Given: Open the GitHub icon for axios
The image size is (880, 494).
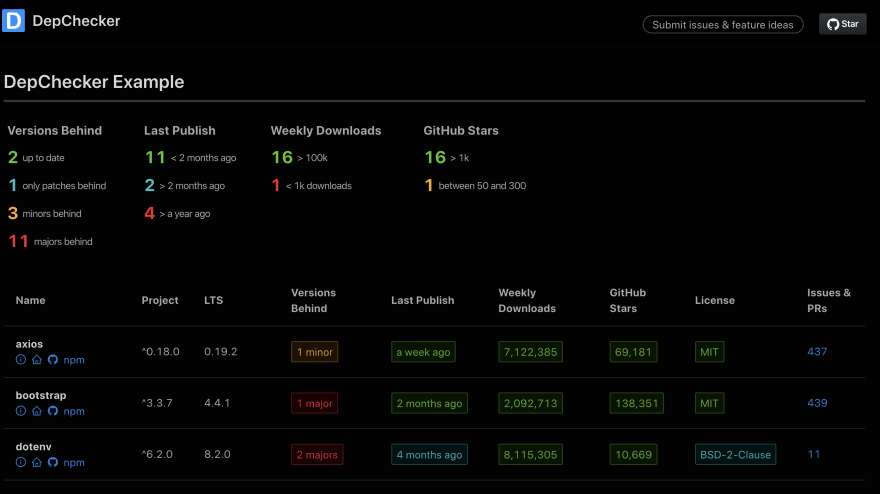Looking at the screenshot, I should (53, 360).
